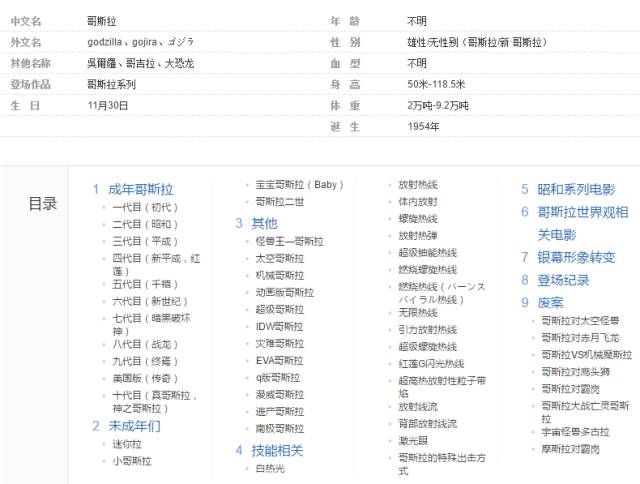The image size is (640, 484).
Task: Open 漫威哥斯拉 entry
Action: tap(280, 395)
